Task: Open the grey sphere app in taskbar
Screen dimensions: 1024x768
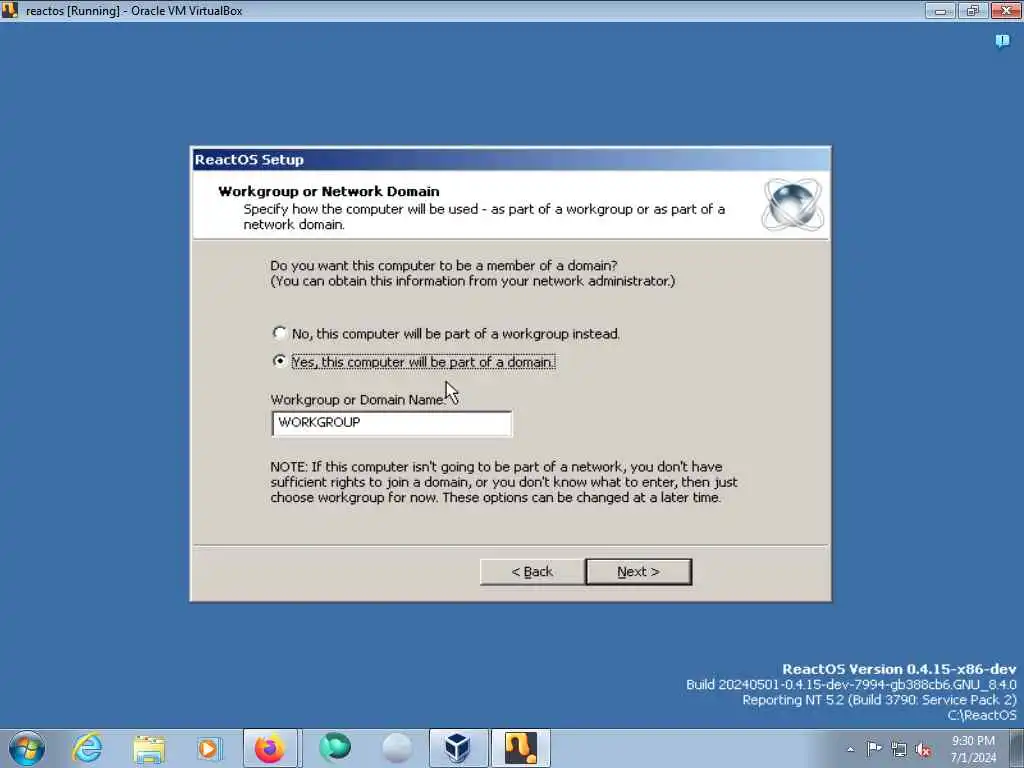Action: [x=396, y=748]
